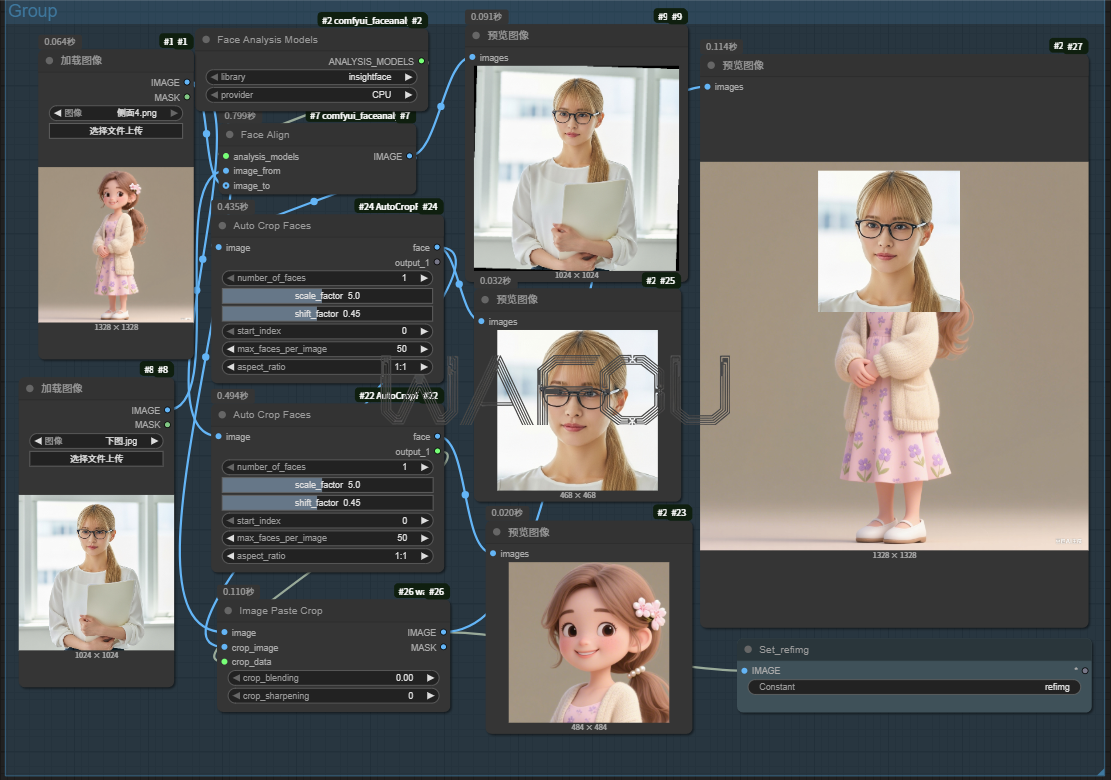
Task: Open the 侧面4.png image dropdown
Action: coord(116,113)
